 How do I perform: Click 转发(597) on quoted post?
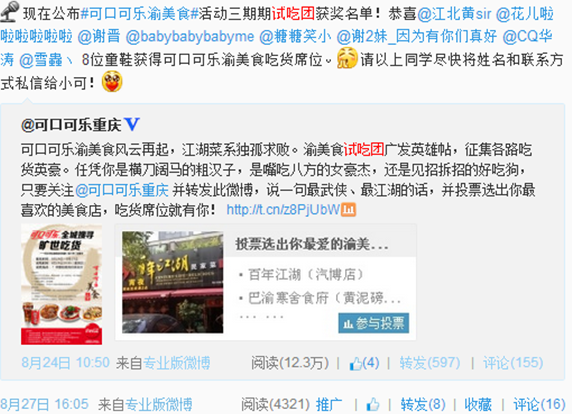[x=429, y=363]
